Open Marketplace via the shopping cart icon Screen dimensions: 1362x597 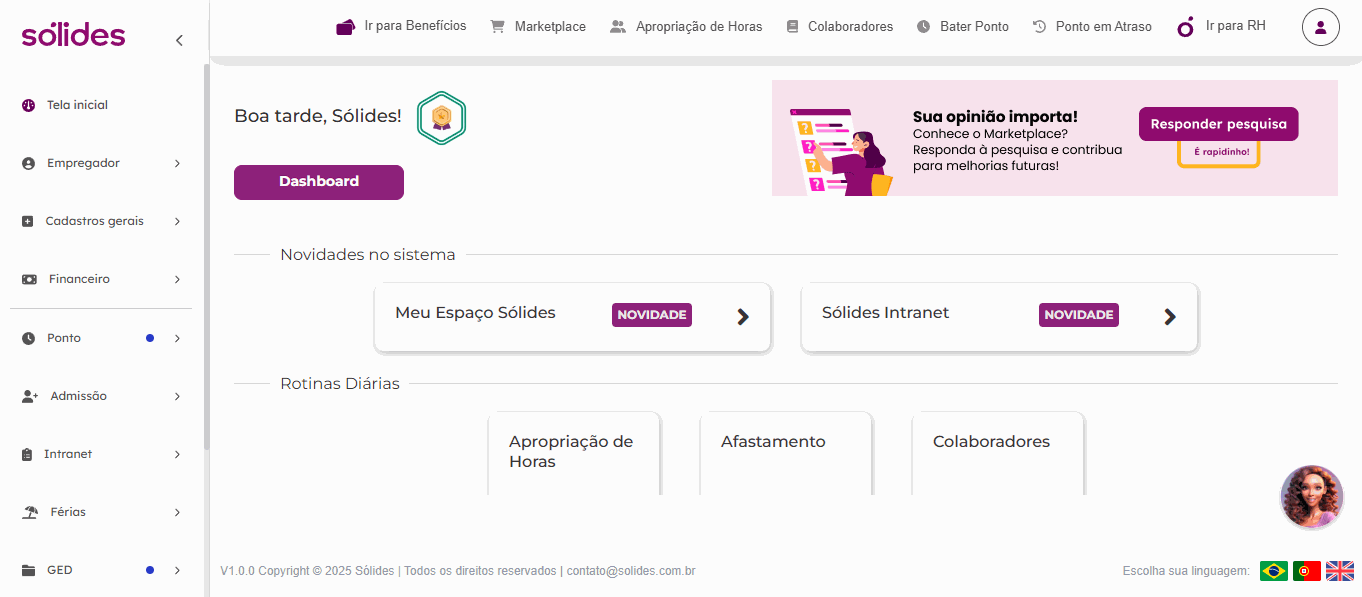[x=497, y=27]
